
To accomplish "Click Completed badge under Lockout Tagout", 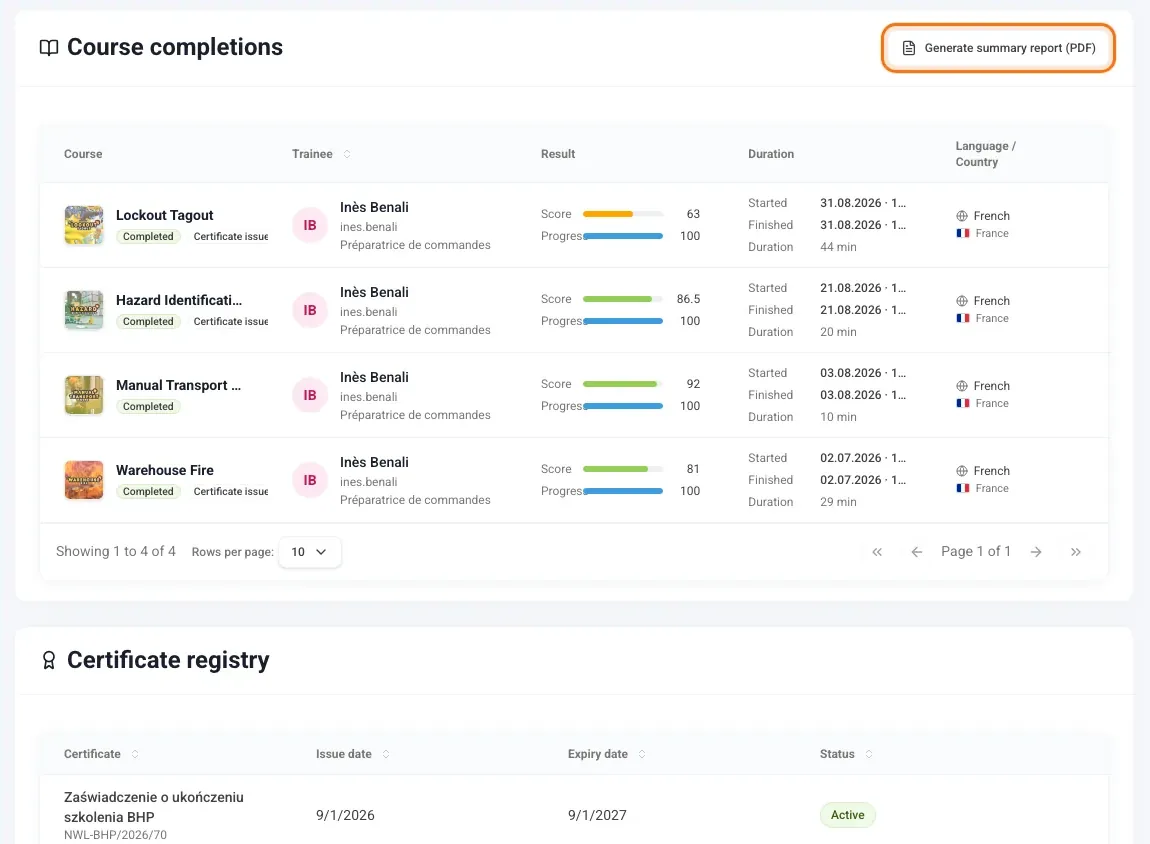I will [148, 236].
